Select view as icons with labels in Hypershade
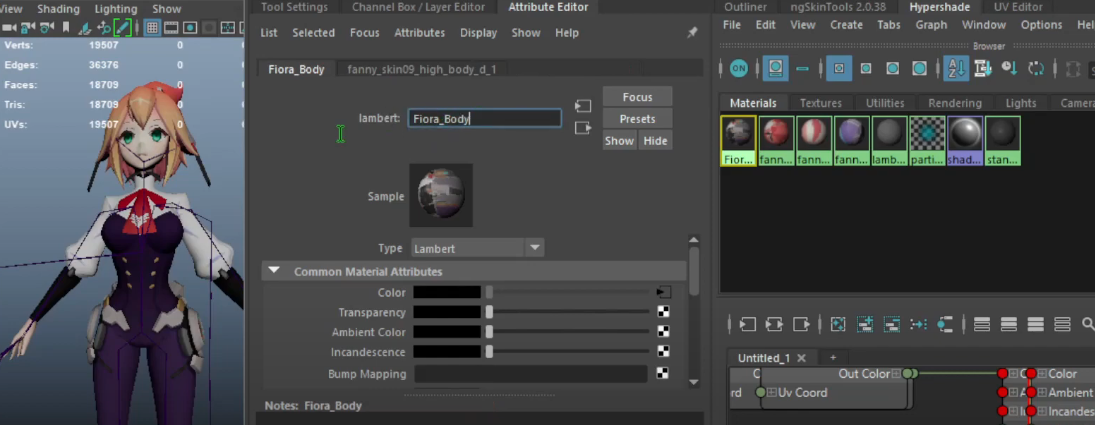 [x=776, y=68]
